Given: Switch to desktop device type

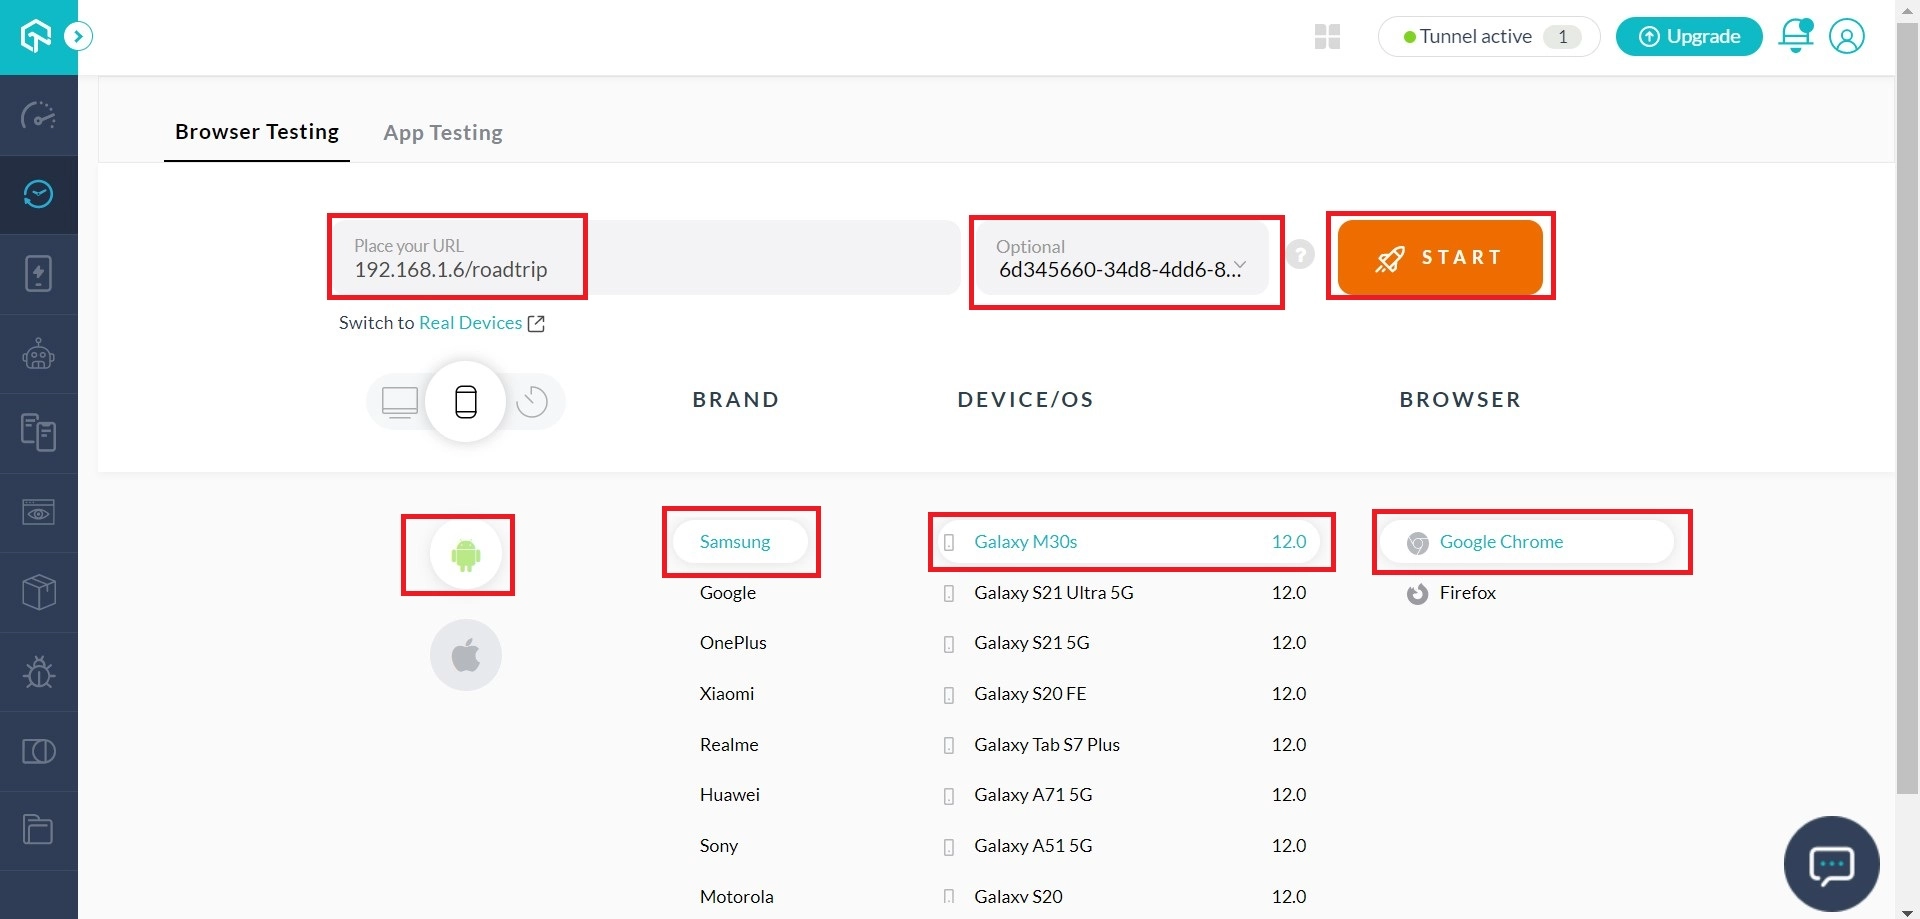Looking at the screenshot, I should [400, 402].
